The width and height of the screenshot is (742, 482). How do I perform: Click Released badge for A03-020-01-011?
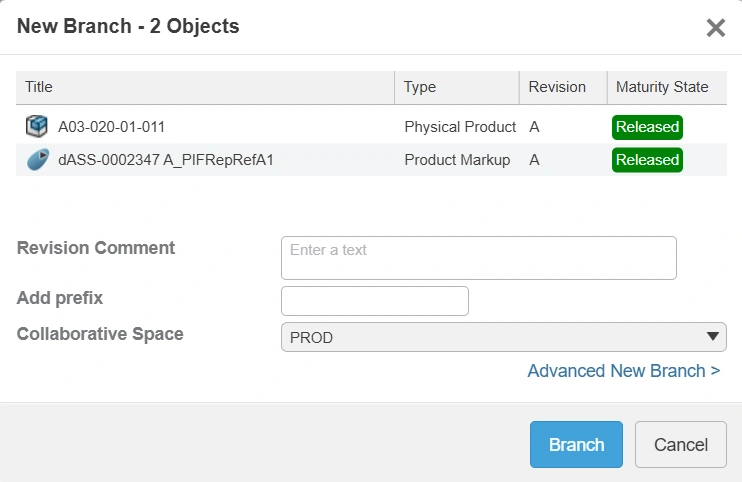pyautogui.click(x=647, y=127)
